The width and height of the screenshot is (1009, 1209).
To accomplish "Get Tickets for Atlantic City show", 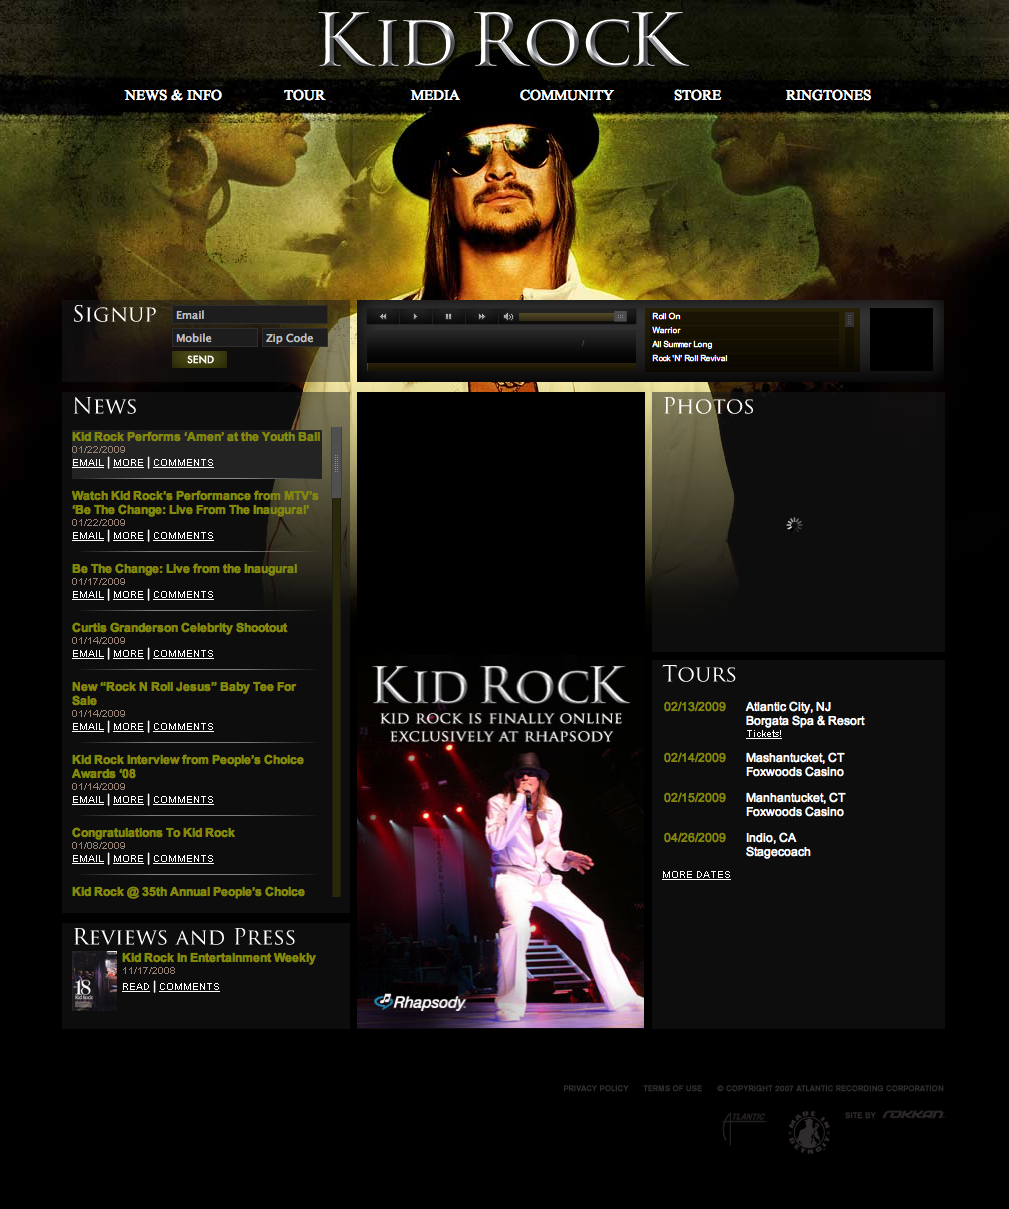I will [764, 734].
